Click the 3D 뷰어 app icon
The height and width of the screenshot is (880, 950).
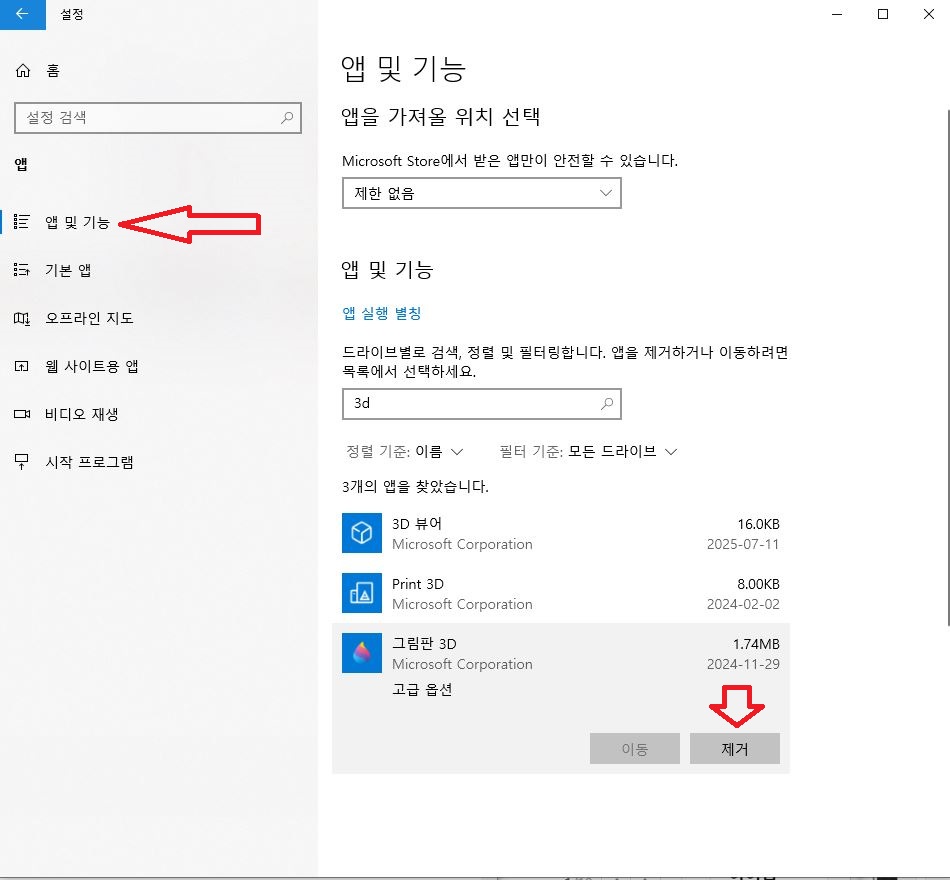361,533
